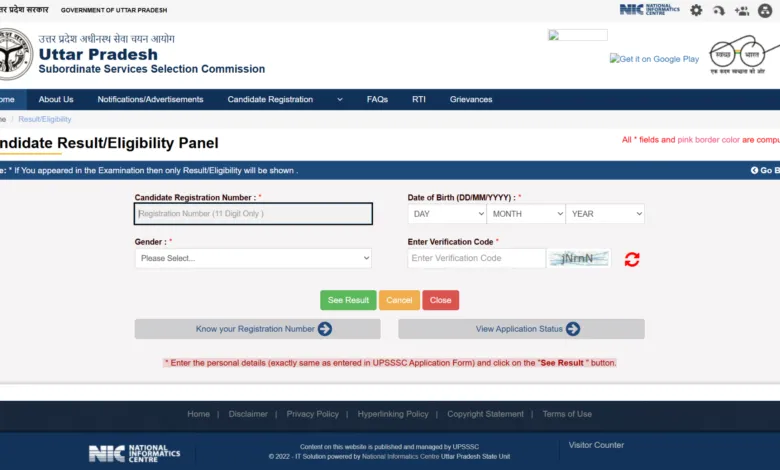Click Government of Uttar Pradesh header text

point(114,10)
